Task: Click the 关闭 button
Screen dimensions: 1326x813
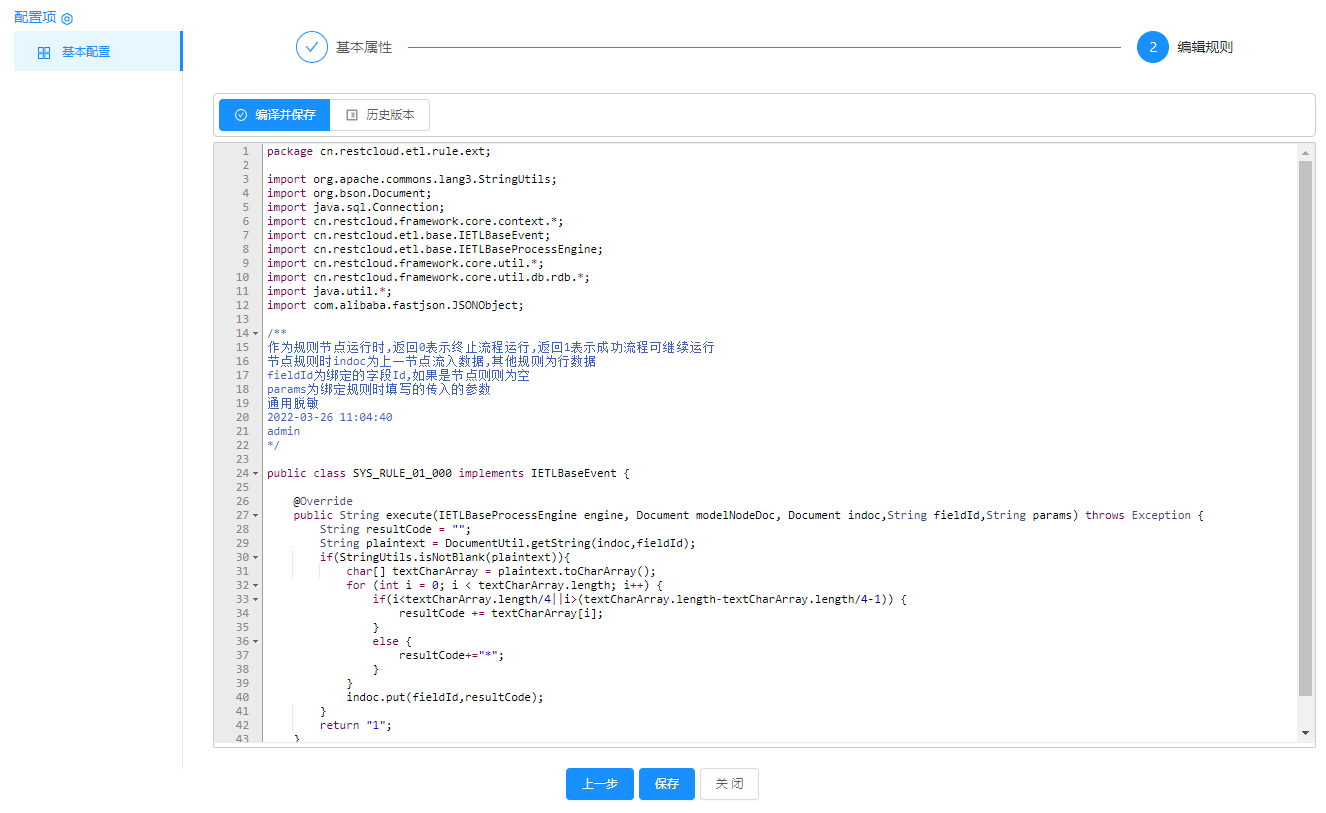Action: tap(729, 784)
